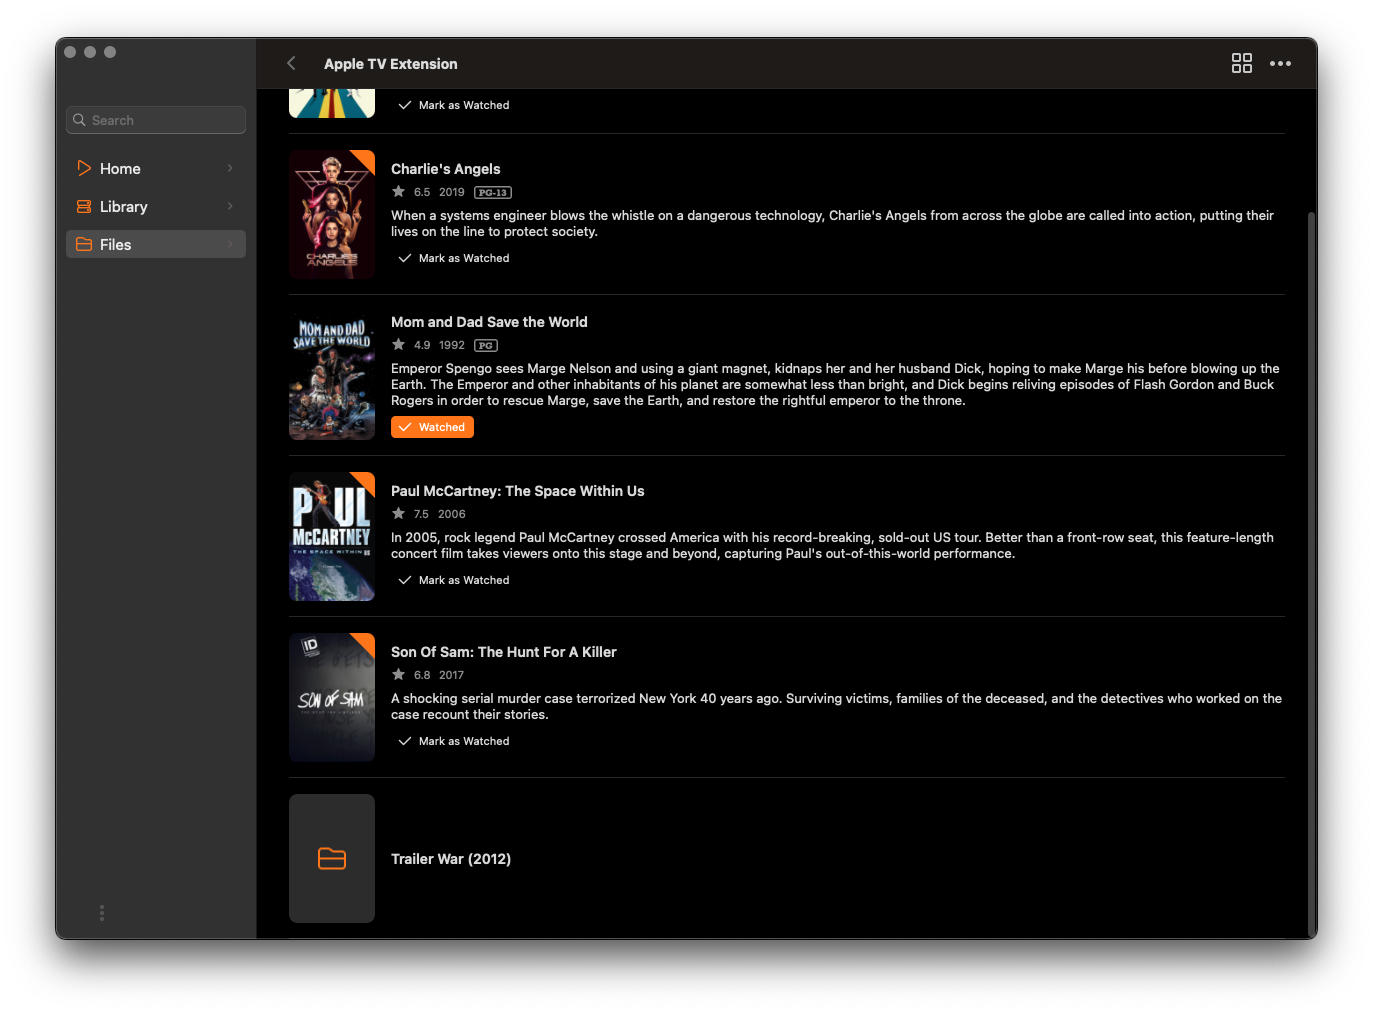1373x1013 pixels.
Task: Mark Charlie's Angels as watched
Action: point(454,258)
